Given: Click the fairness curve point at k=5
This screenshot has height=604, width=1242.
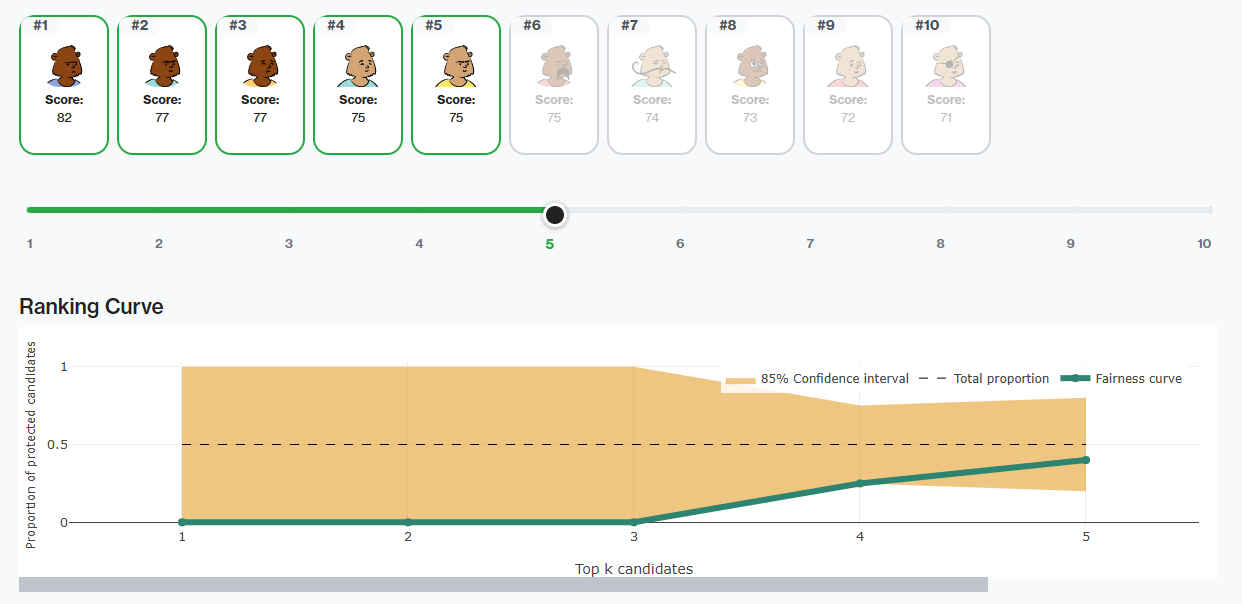Looking at the screenshot, I should 1086,460.
